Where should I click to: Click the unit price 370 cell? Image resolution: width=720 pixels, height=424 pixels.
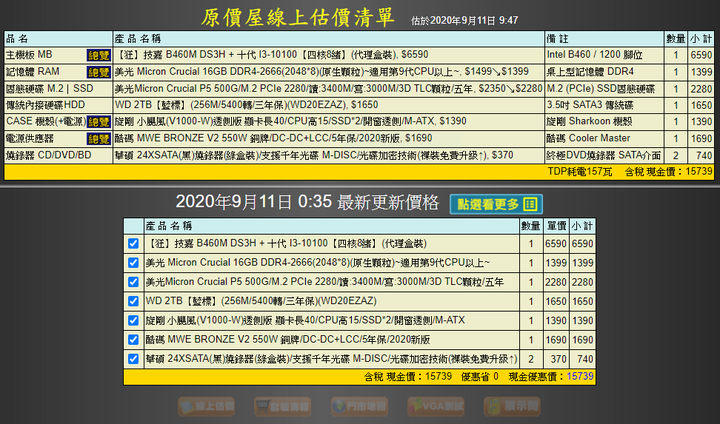click(x=556, y=359)
